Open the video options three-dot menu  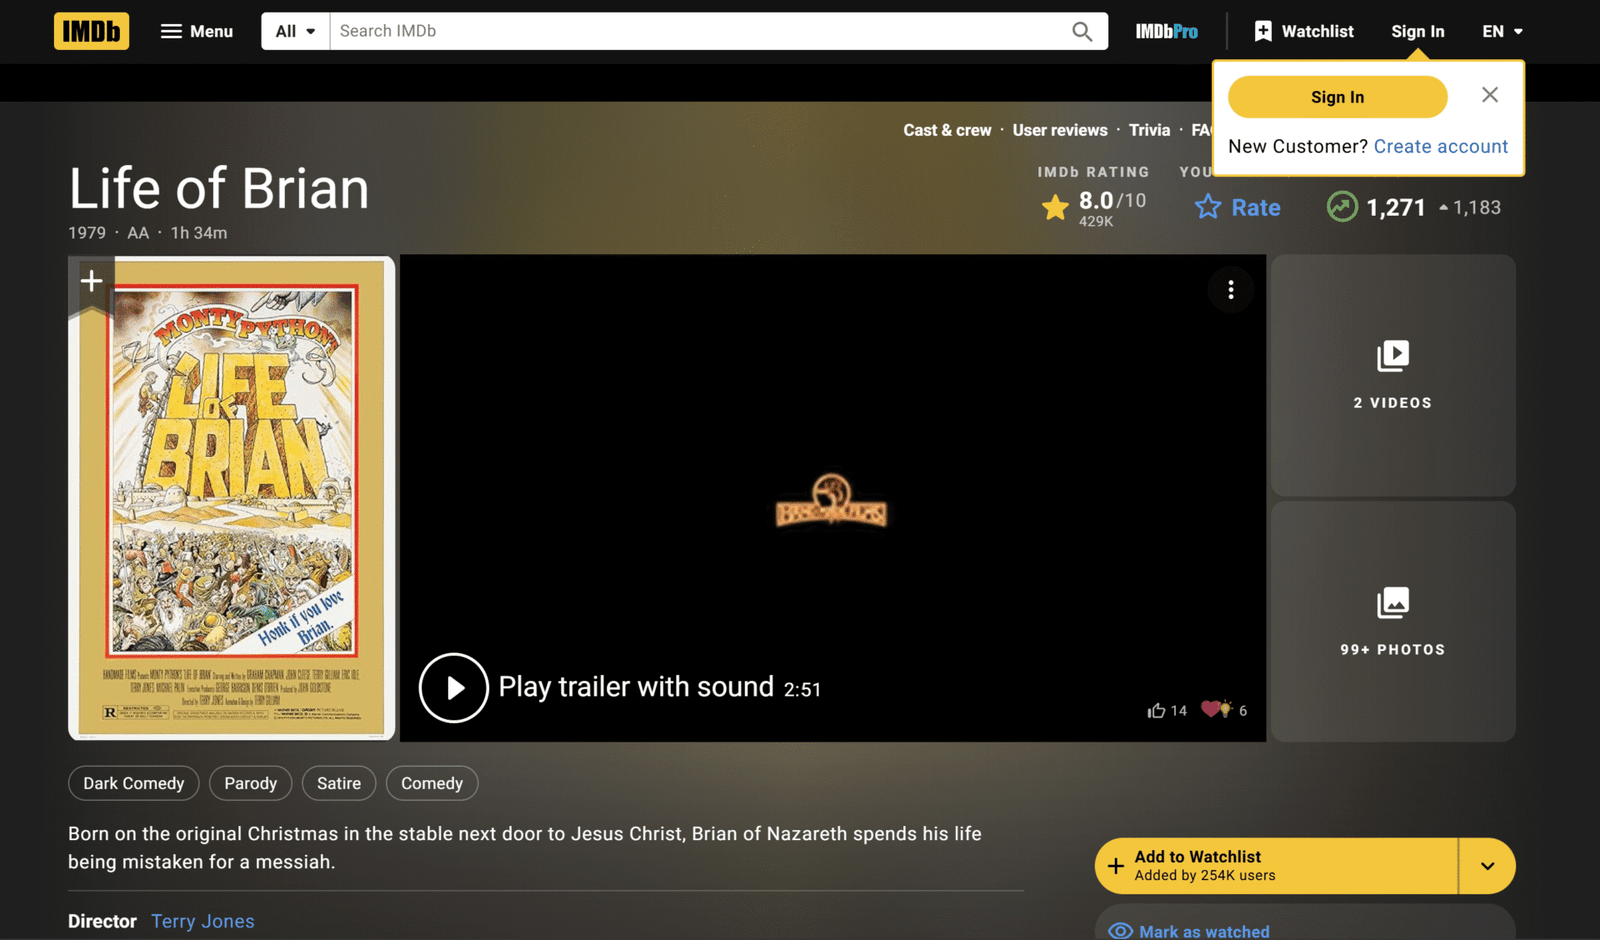1231,290
